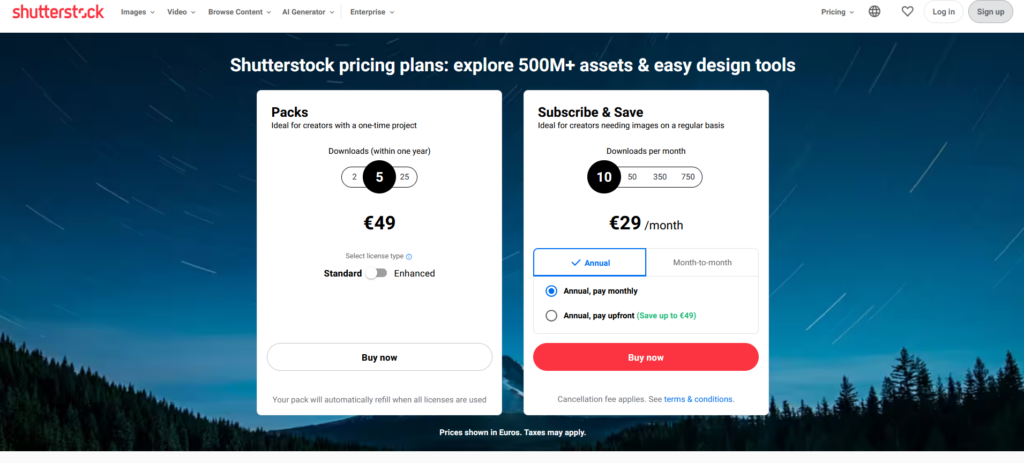1024x463 pixels.
Task: Select the Annual billing tab
Action: 590,262
